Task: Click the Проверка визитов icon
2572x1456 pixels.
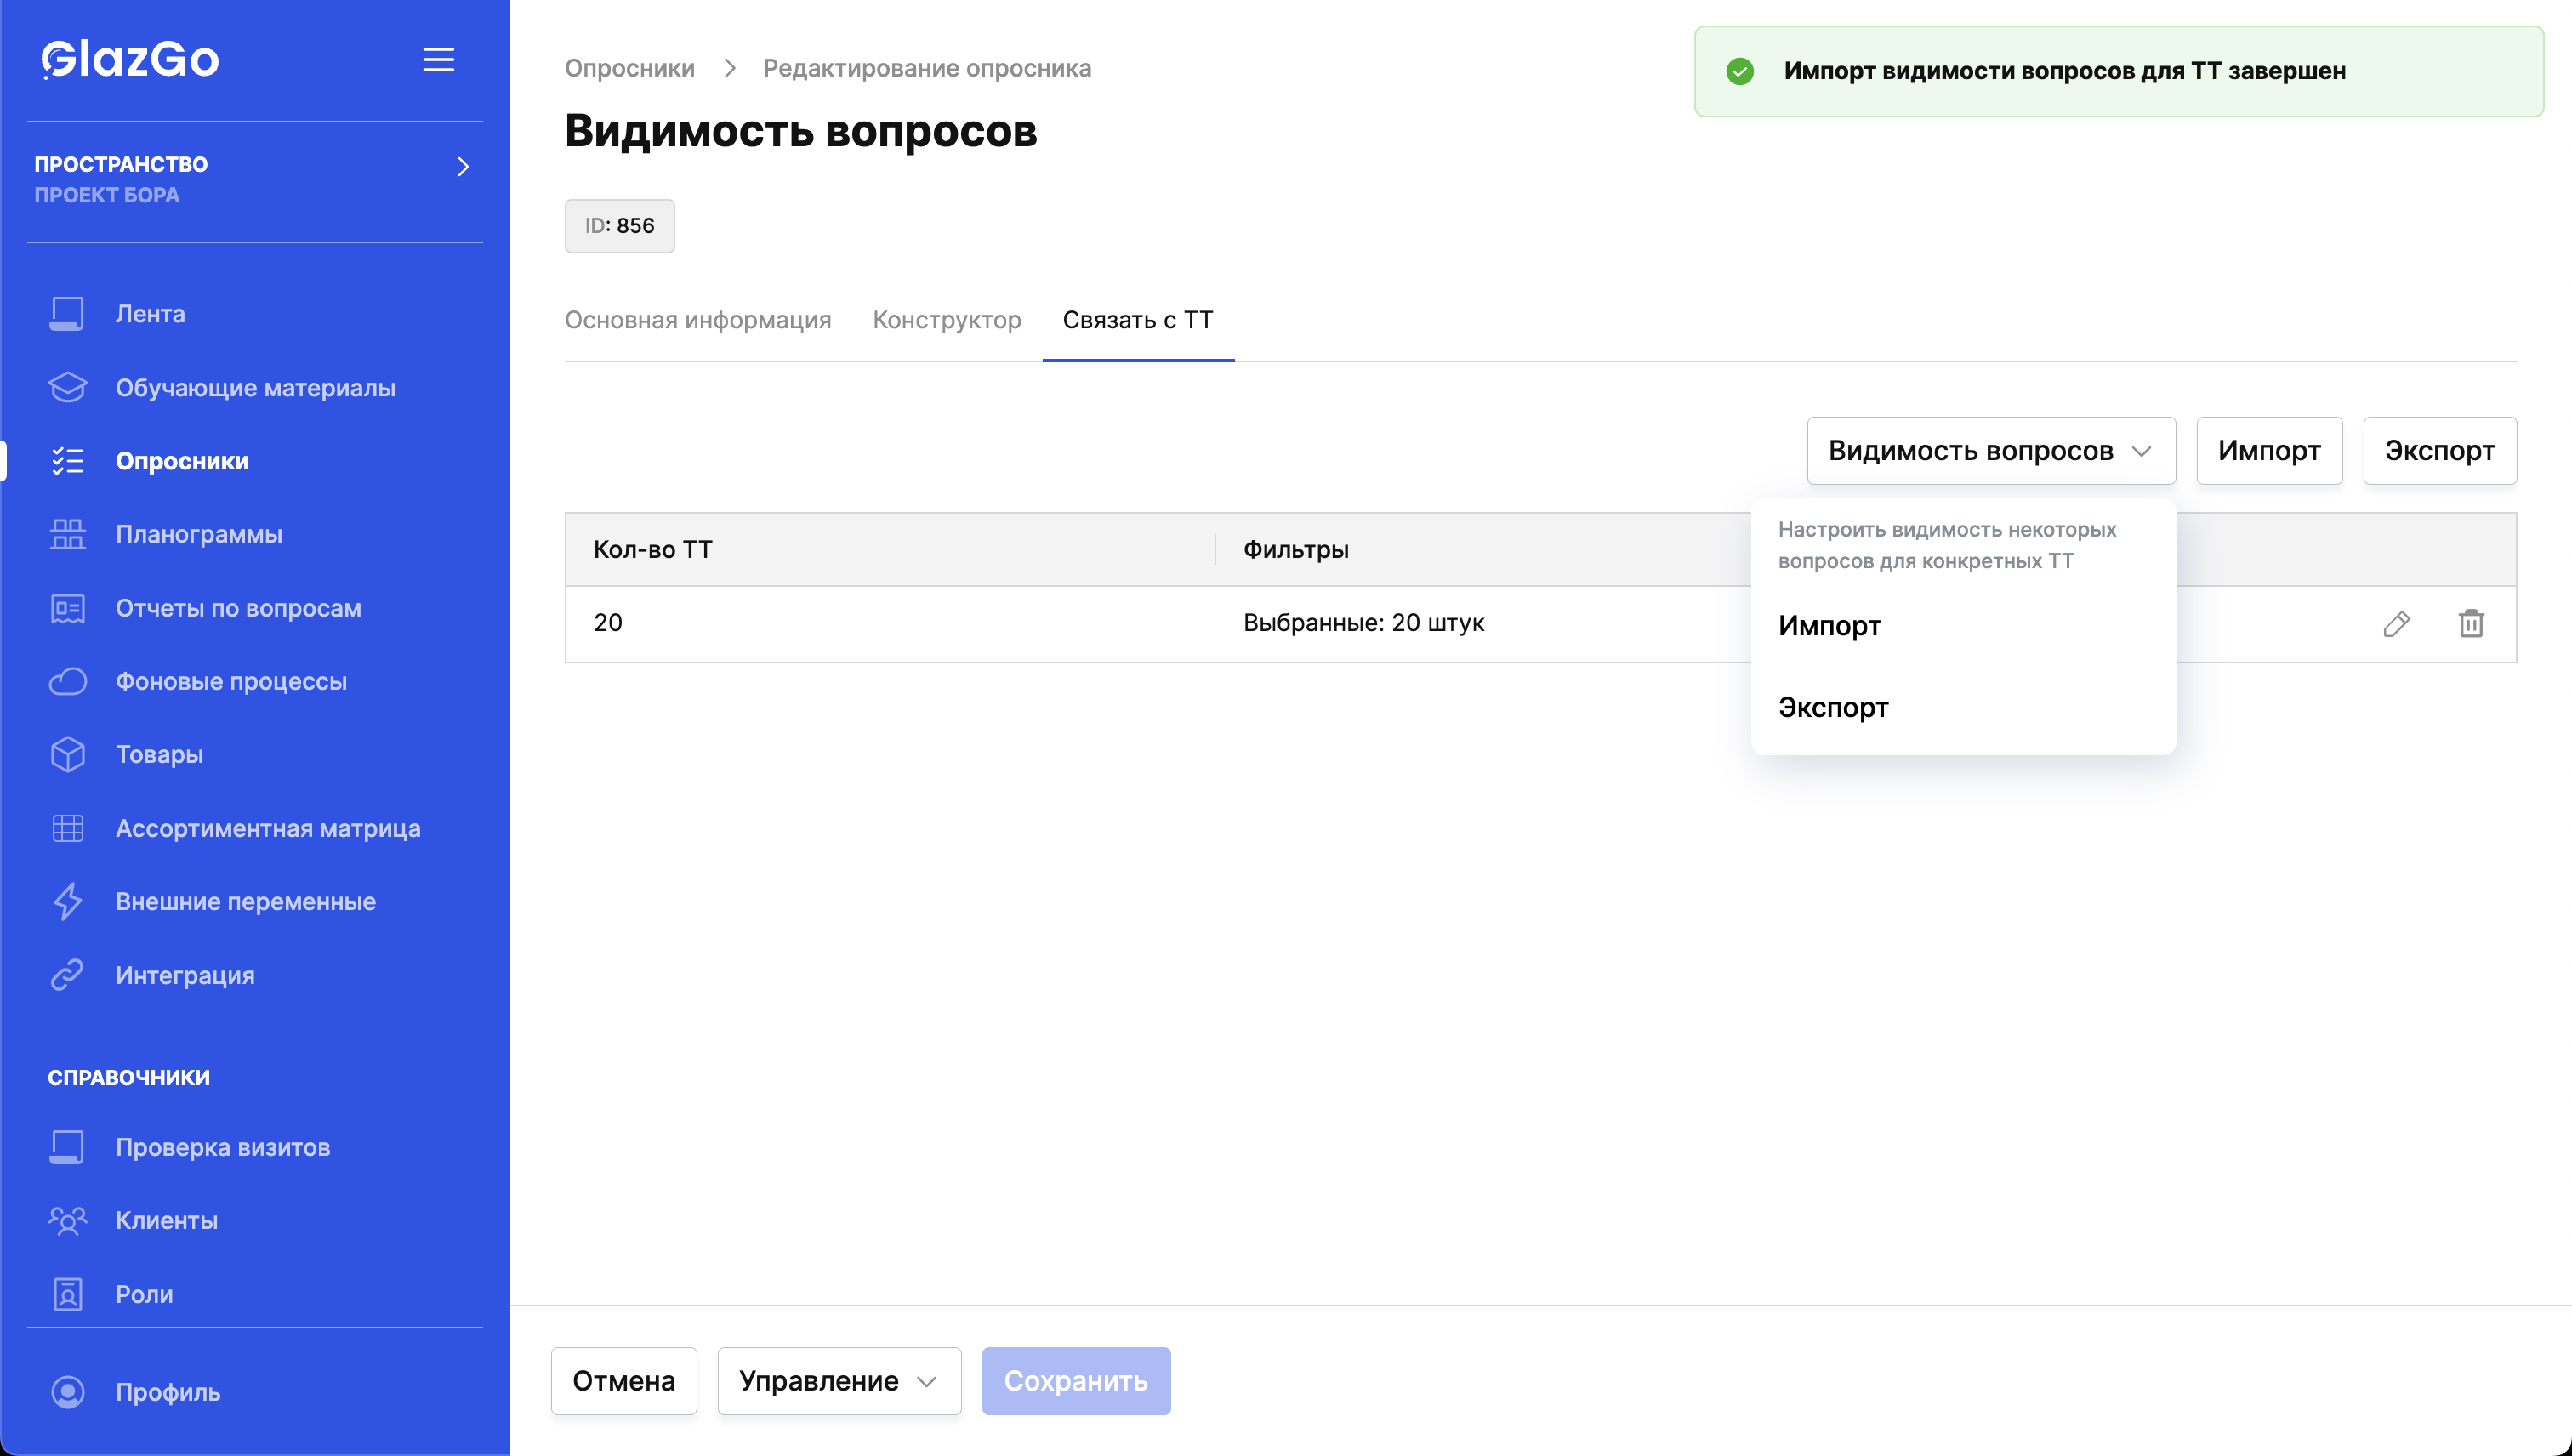Action: [x=67, y=1147]
